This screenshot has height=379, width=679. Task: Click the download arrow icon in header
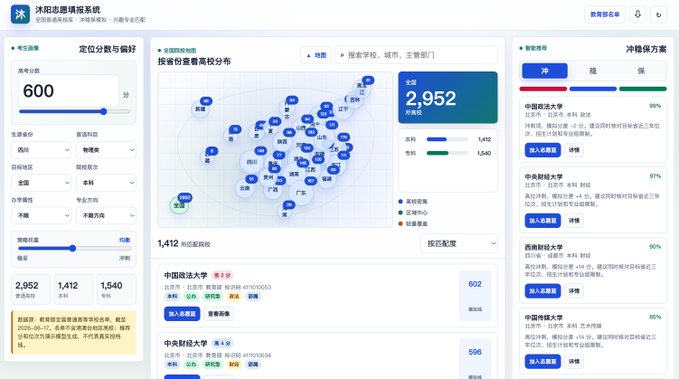[637, 14]
